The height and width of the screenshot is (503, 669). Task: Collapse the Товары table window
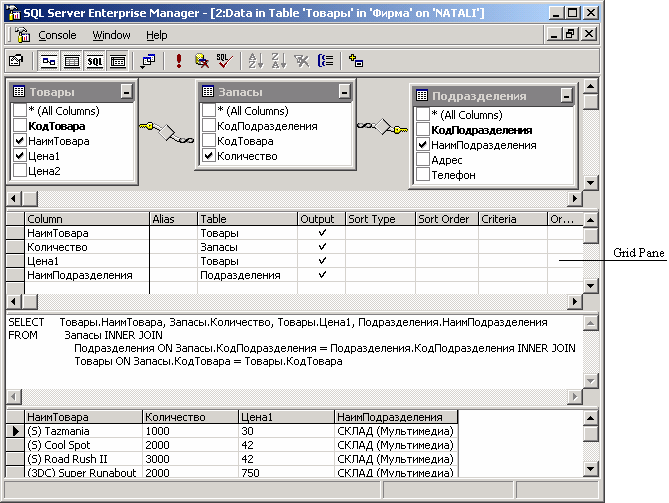[x=126, y=91]
